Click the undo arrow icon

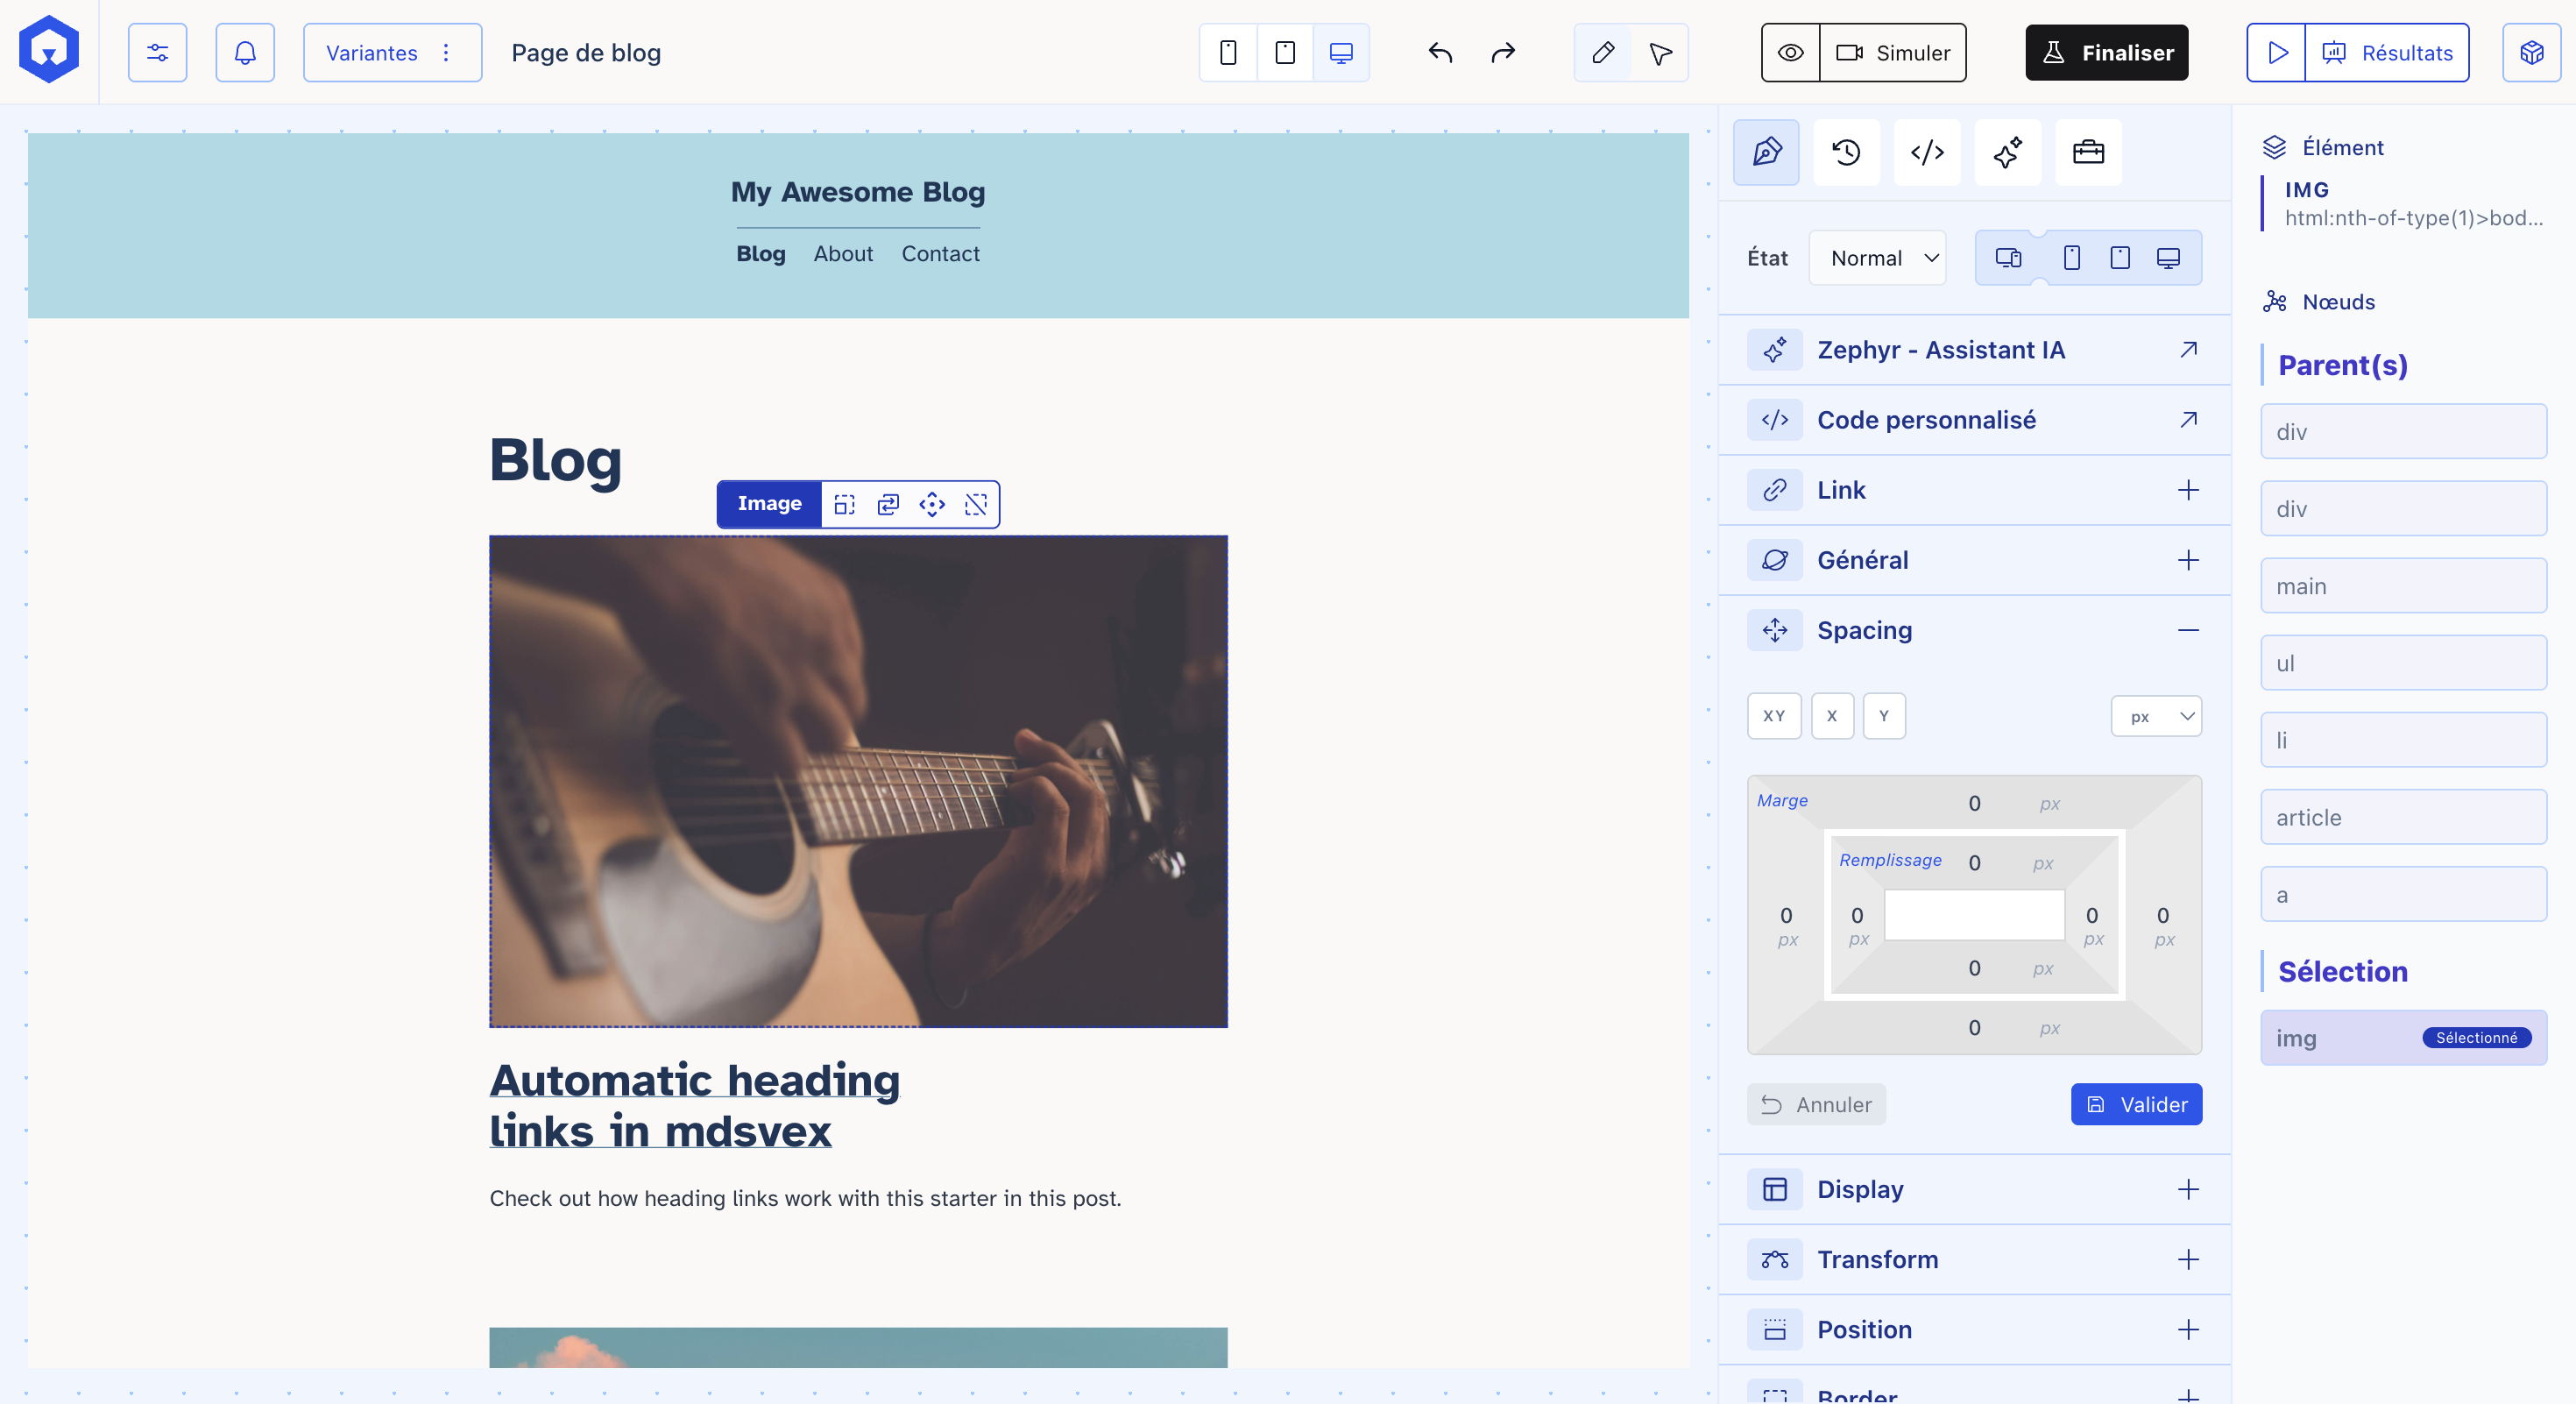pos(1440,53)
